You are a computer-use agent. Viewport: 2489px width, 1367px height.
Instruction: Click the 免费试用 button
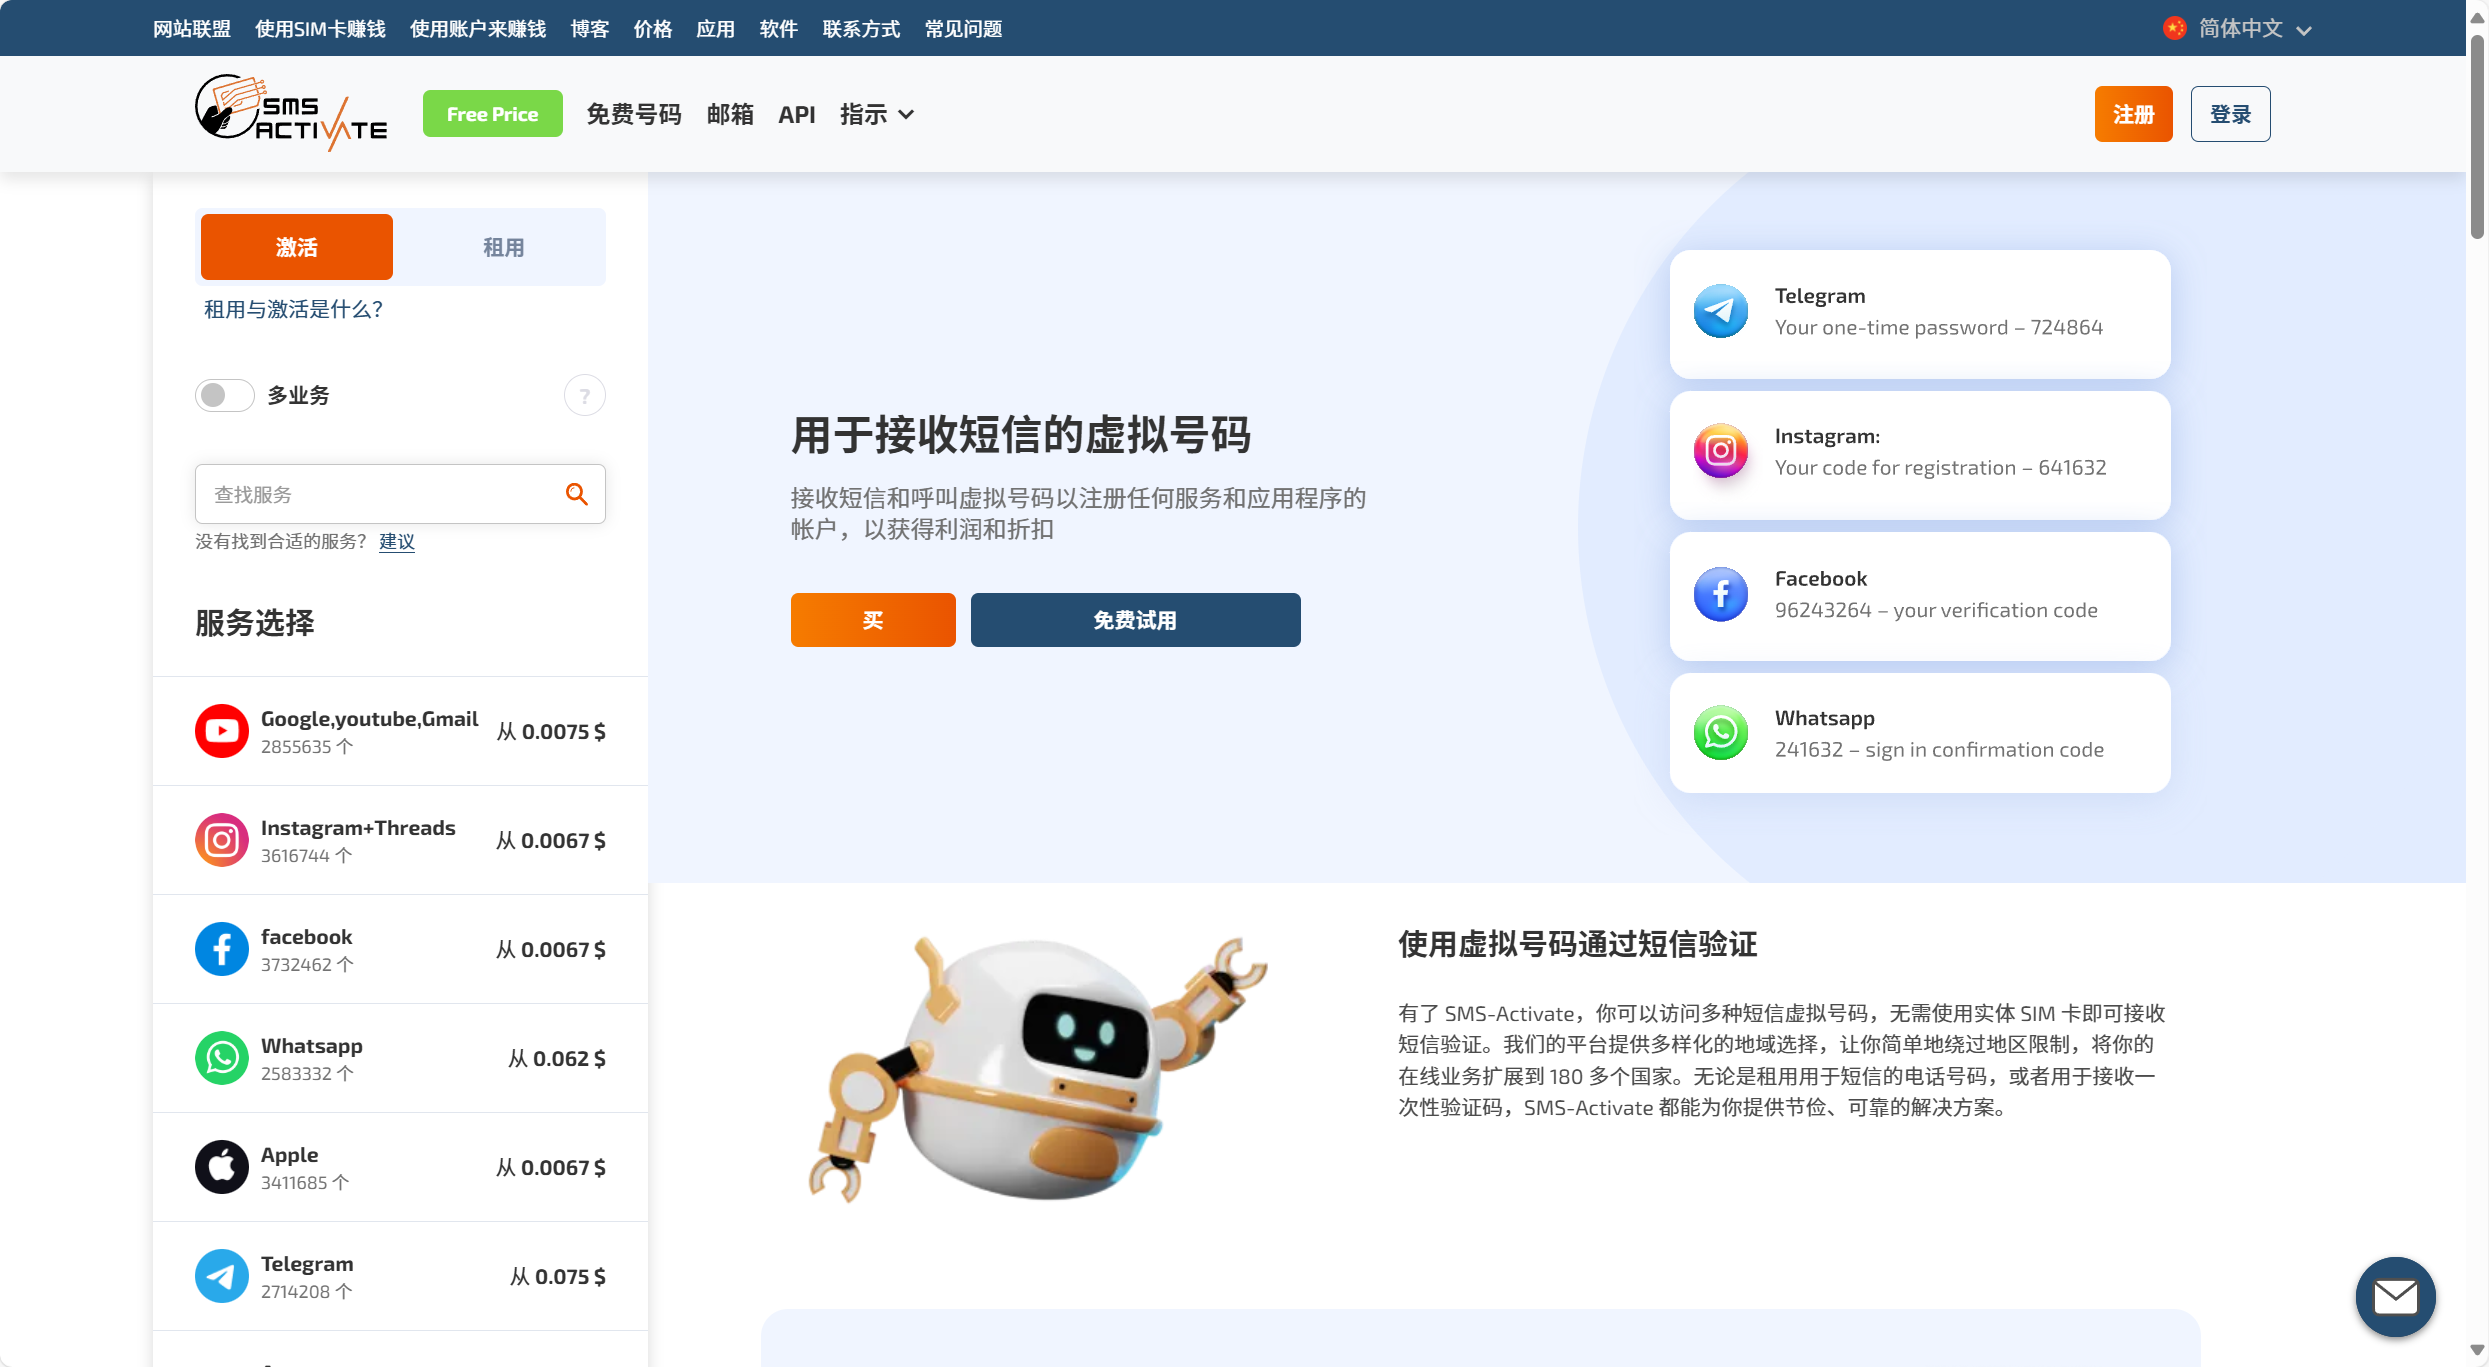[1135, 620]
